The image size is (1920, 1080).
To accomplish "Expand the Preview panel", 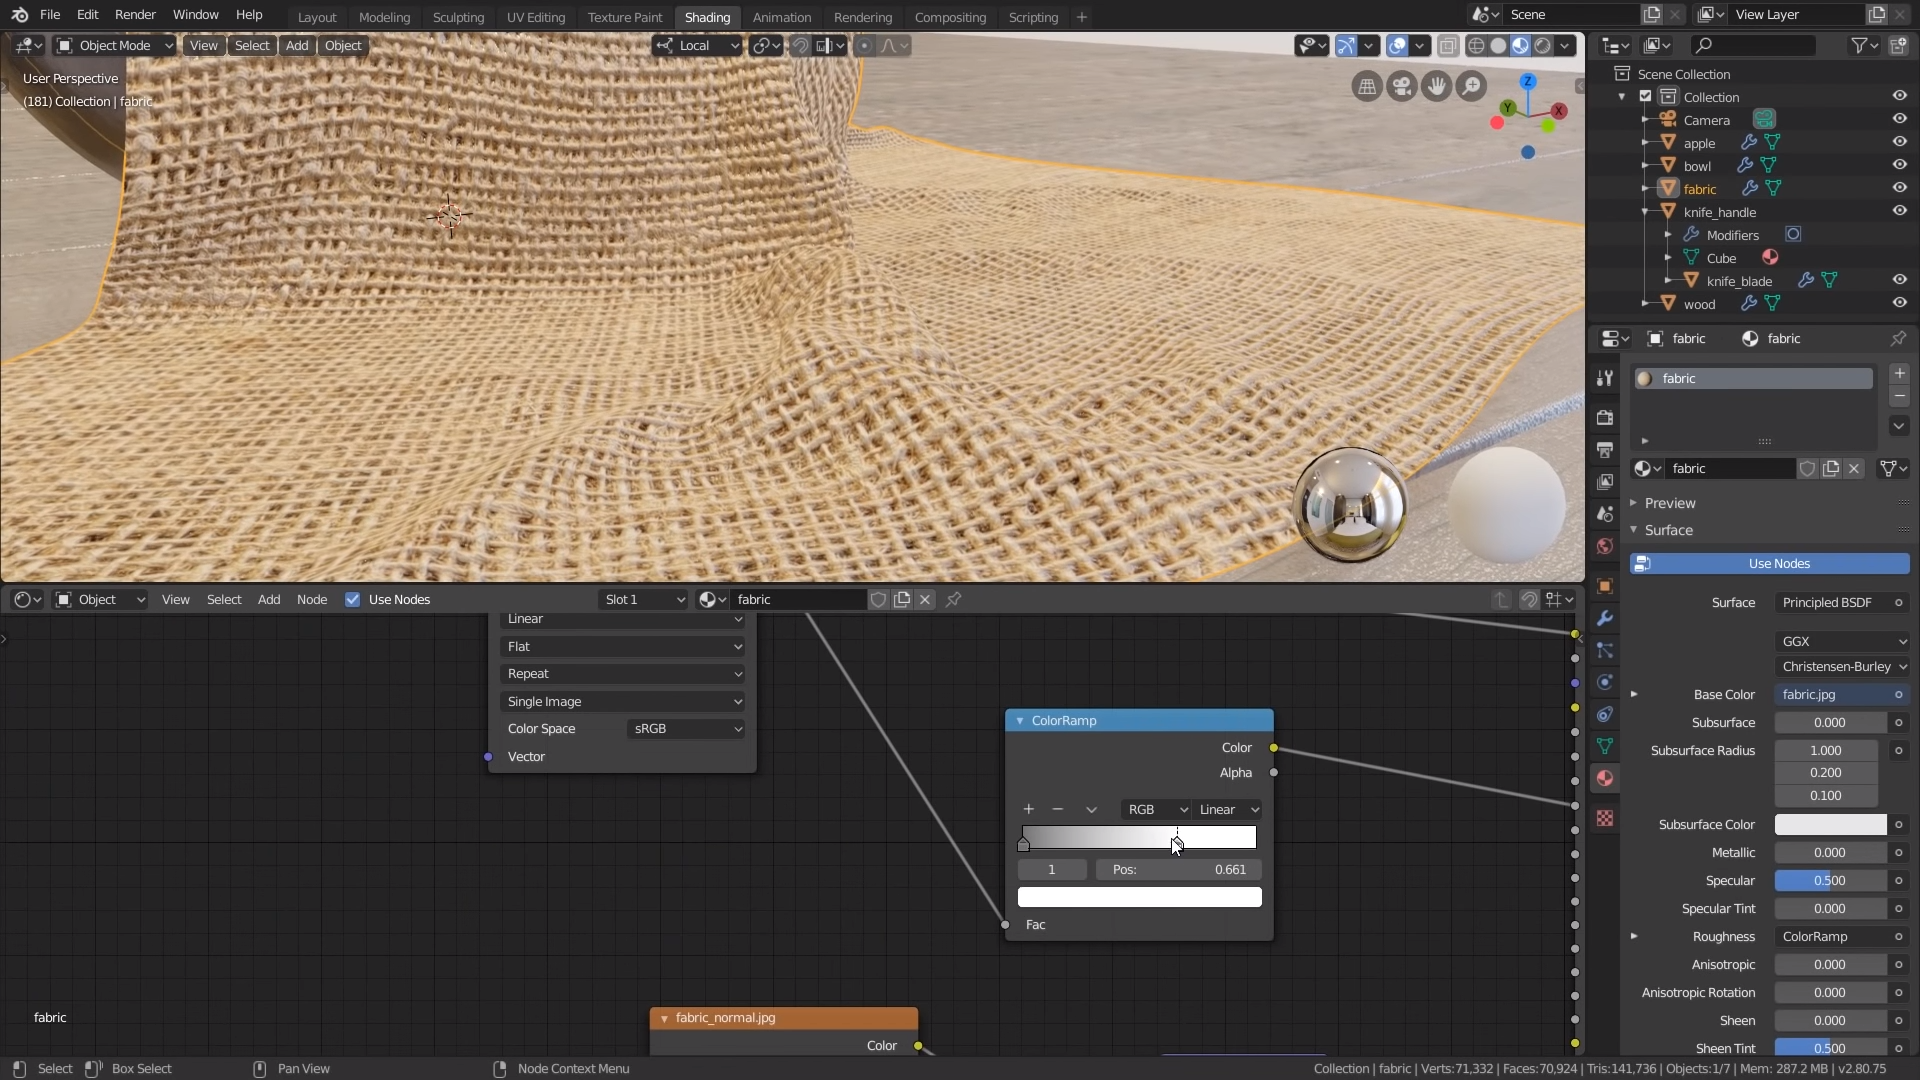I will tap(1669, 503).
